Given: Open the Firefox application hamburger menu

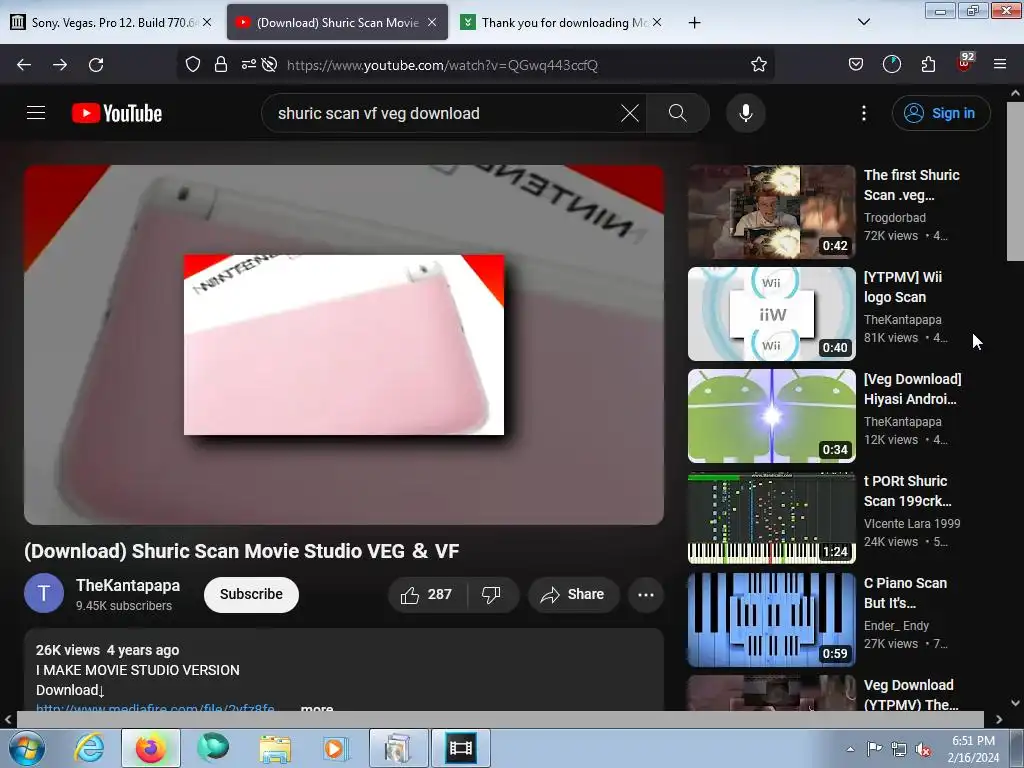Looking at the screenshot, I should point(1000,65).
